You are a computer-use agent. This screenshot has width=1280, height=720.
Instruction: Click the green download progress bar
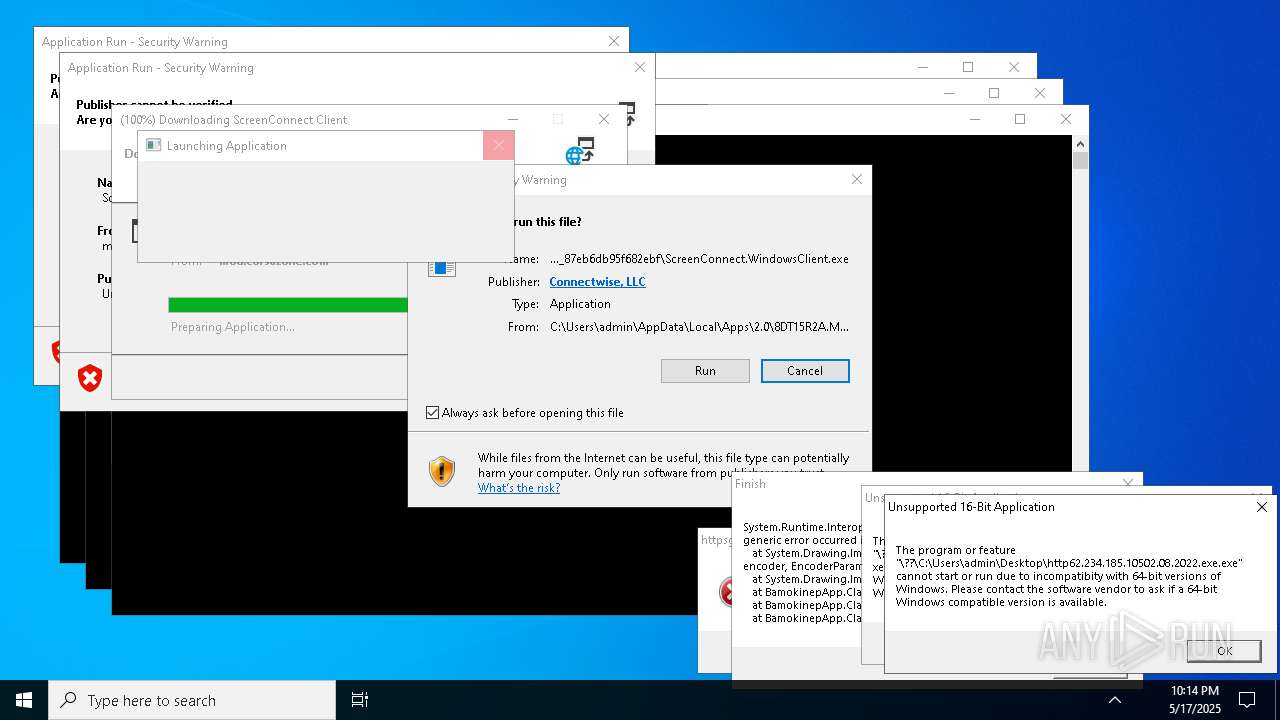point(288,305)
